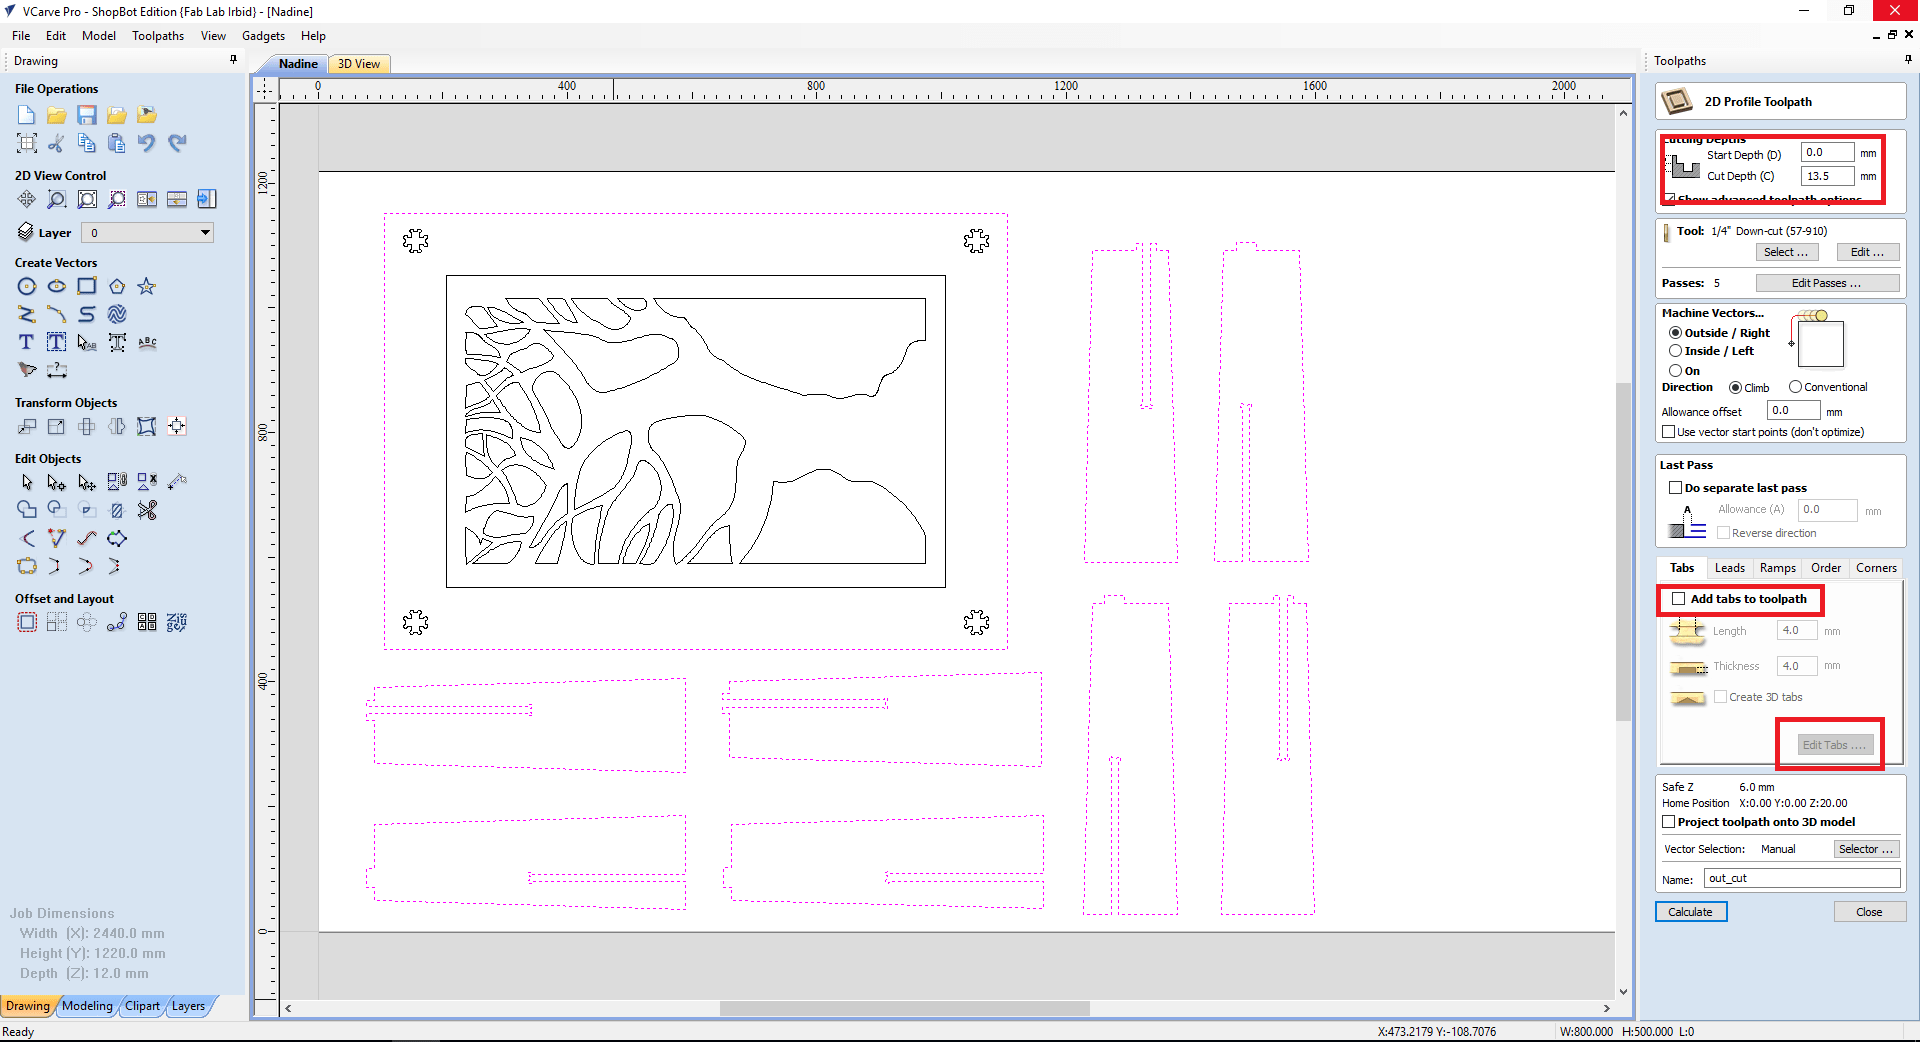The height and width of the screenshot is (1042, 1920).
Task: Select the Draw Circle tool
Action: (27, 286)
